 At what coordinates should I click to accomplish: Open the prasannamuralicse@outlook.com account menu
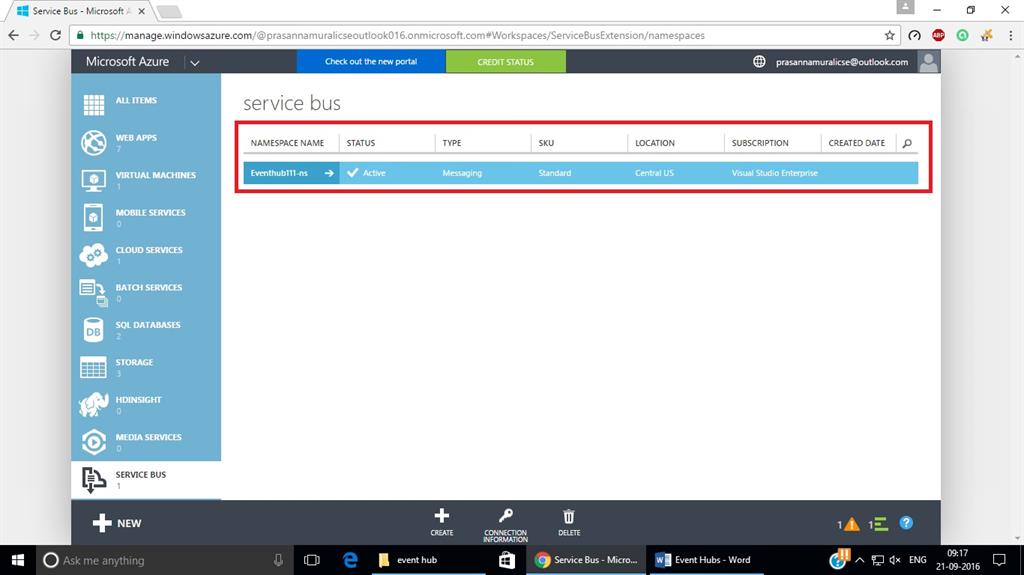842,62
